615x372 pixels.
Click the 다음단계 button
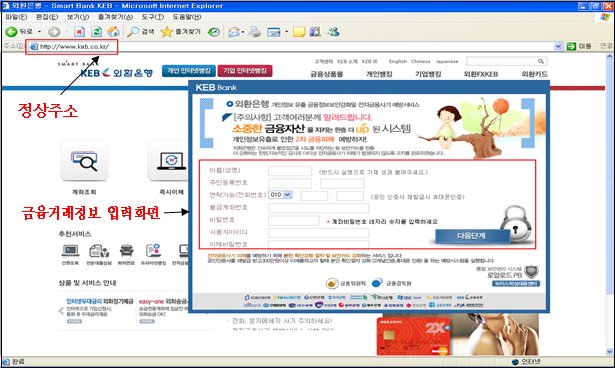[x=472, y=236]
